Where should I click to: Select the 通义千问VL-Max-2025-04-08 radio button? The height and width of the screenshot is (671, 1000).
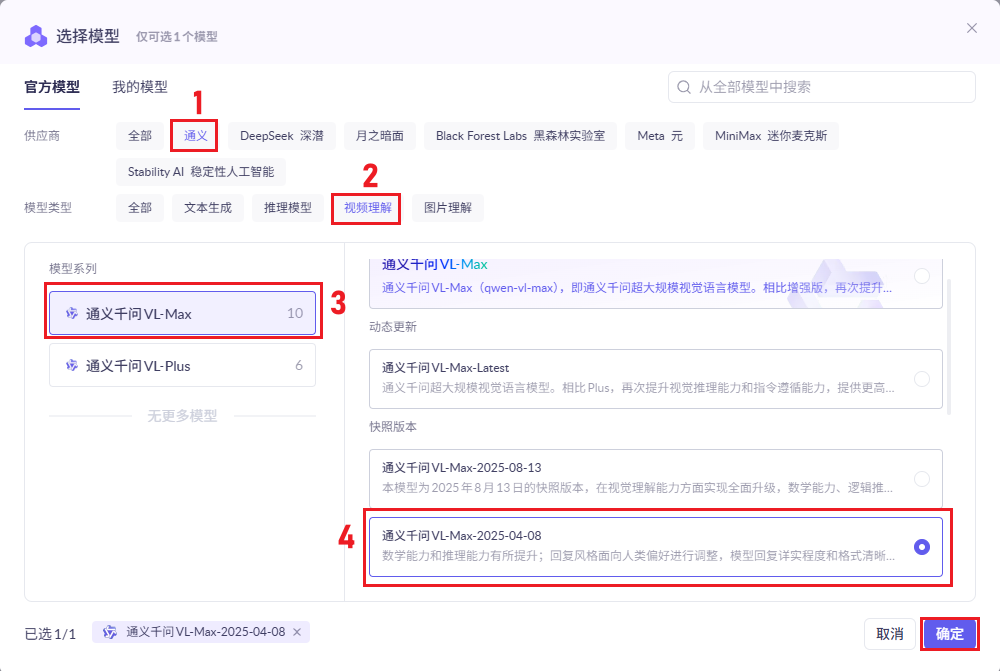[x=921, y=546]
